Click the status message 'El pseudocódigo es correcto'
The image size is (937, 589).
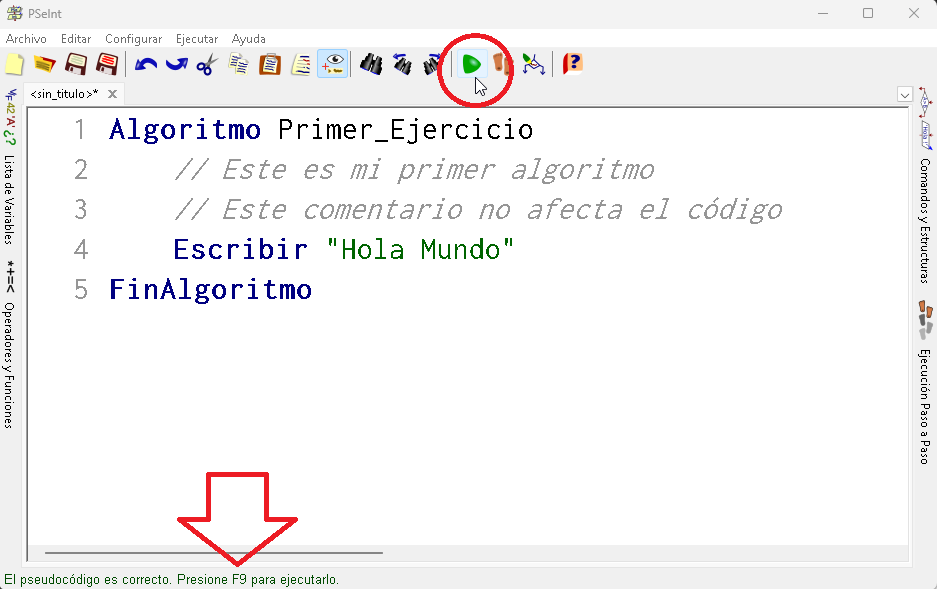pyautogui.click(x=88, y=579)
